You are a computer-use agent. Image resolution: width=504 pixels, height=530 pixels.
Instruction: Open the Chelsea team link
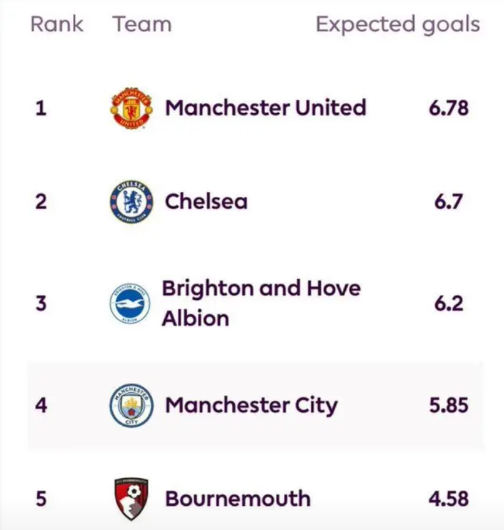point(206,201)
